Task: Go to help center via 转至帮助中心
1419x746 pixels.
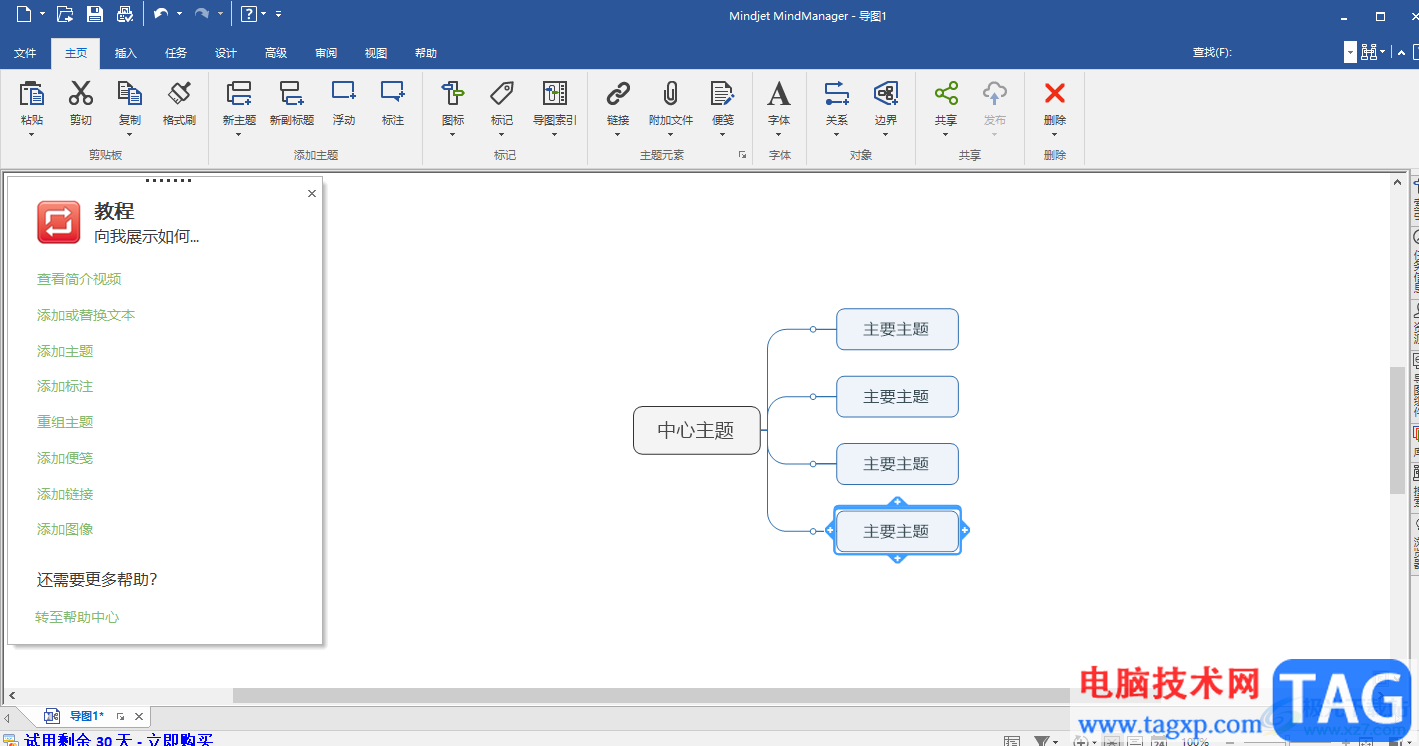Action: [x=77, y=617]
